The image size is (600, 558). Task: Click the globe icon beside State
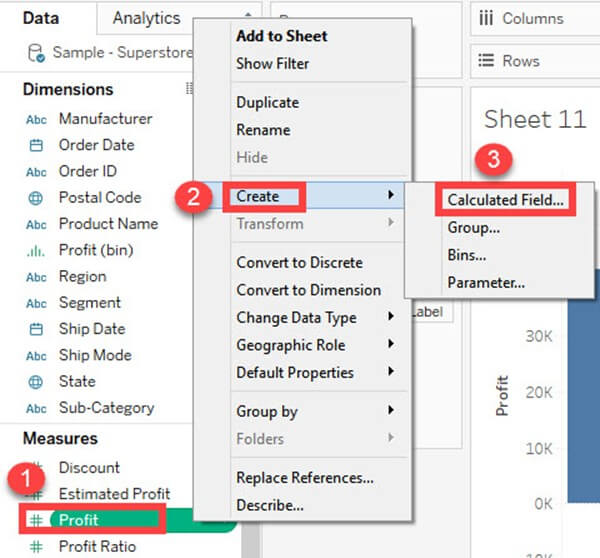click(x=36, y=381)
